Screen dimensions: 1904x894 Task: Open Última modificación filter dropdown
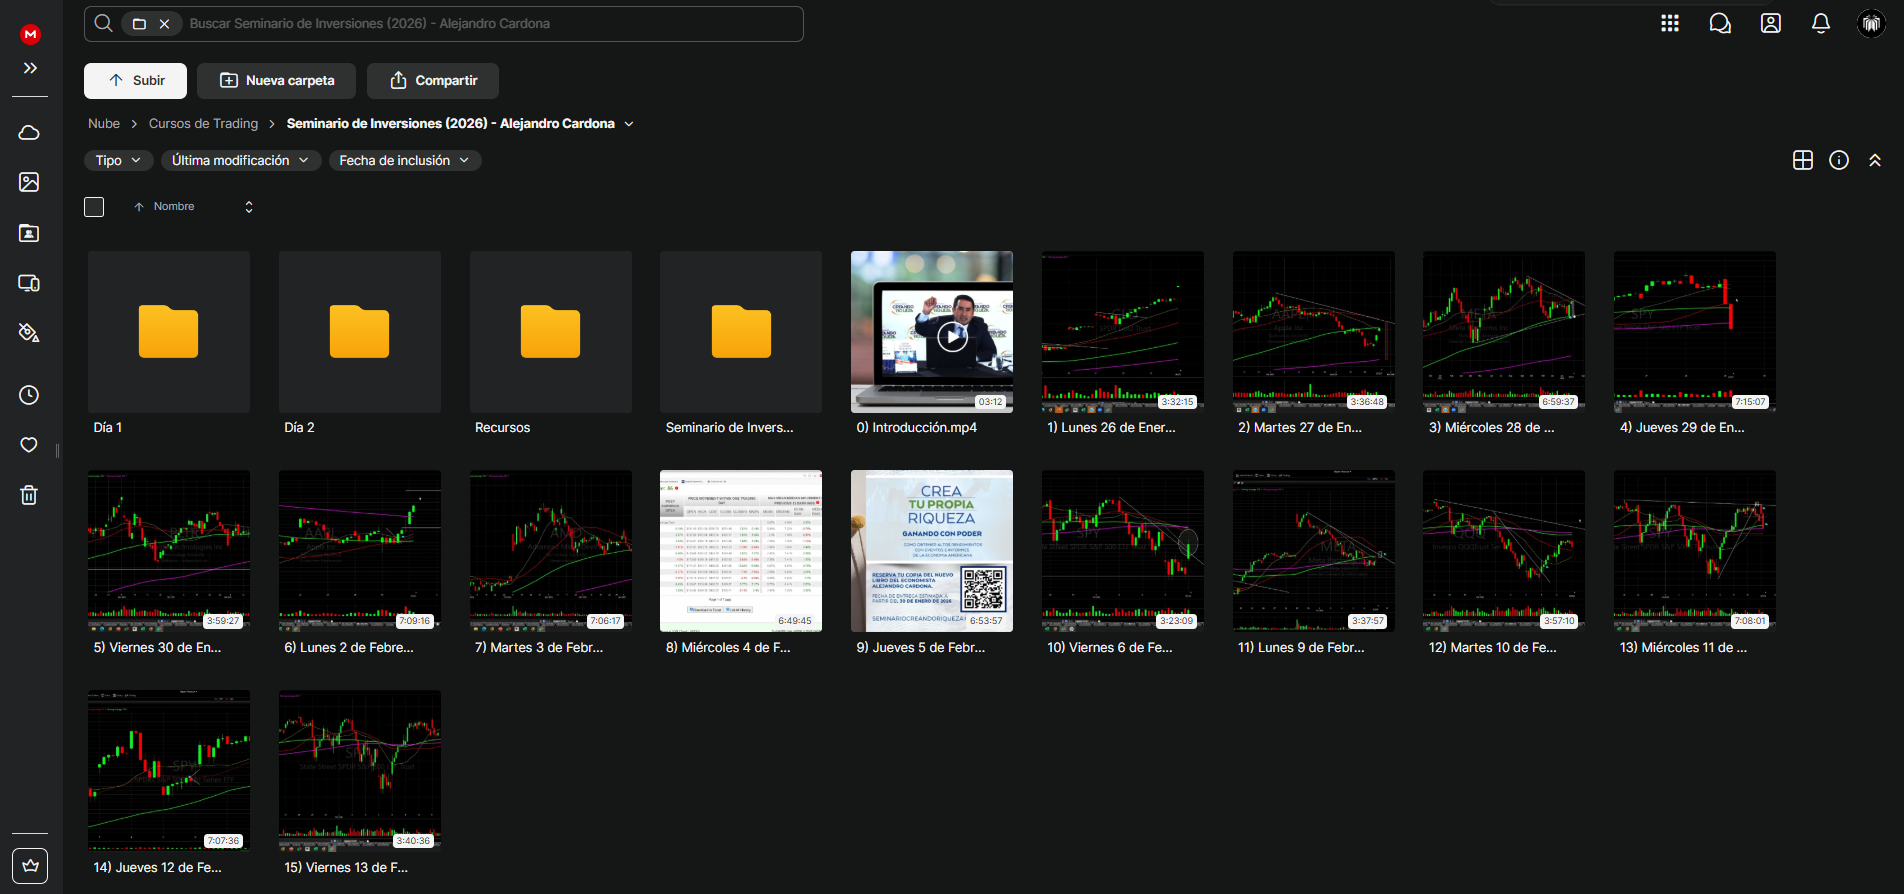click(x=240, y=160)
